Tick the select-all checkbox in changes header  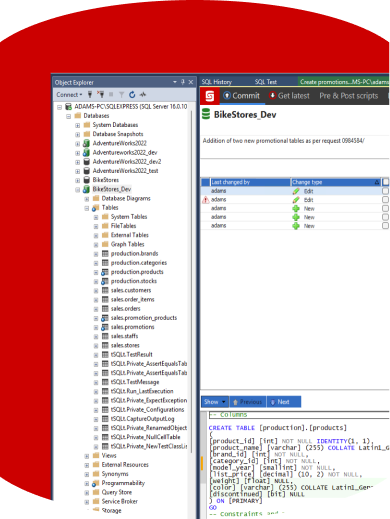point(386,182)
